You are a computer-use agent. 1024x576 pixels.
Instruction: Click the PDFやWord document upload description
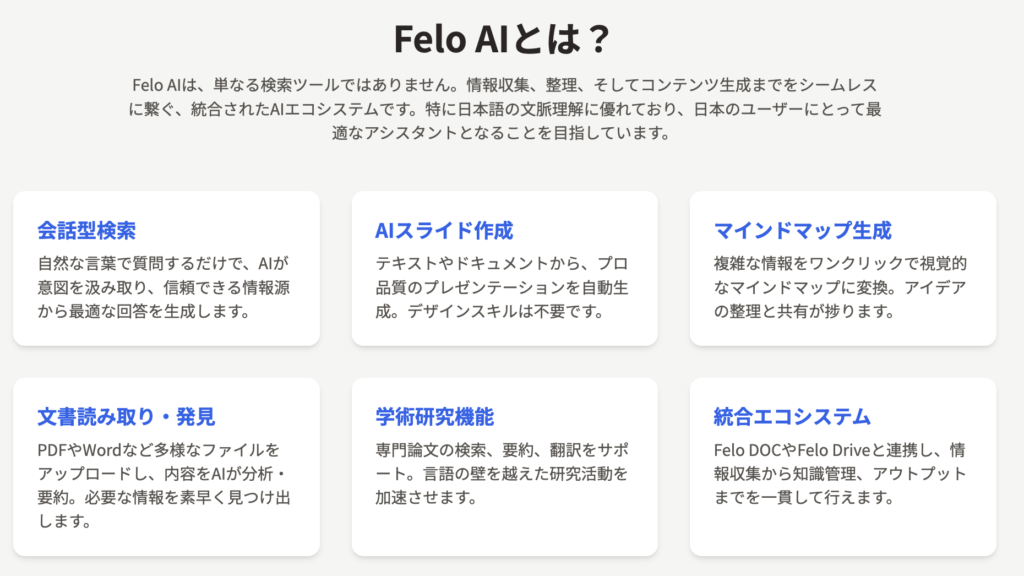(x=163, y=485)
